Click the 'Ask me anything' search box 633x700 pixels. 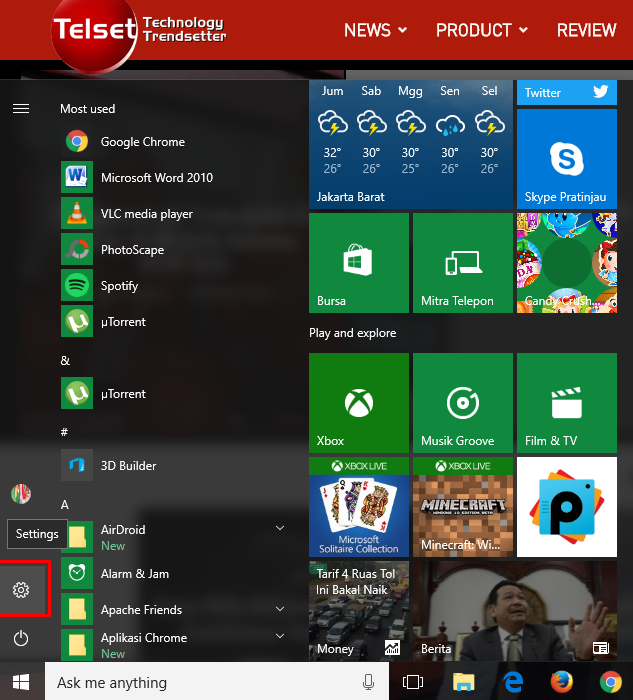(217, 682)
